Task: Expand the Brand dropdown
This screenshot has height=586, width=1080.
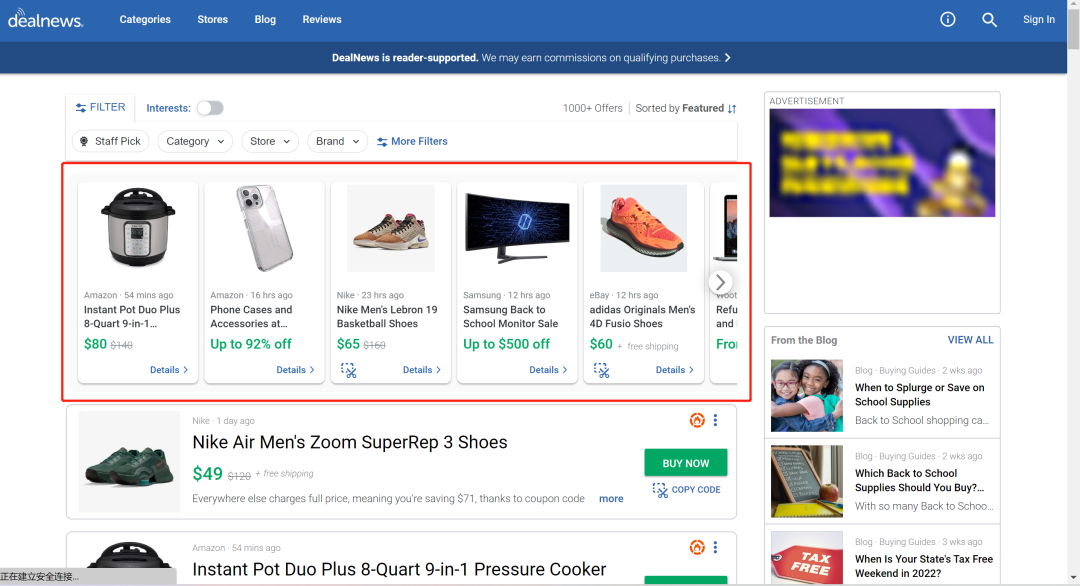Action: click(x=337, y=141)
